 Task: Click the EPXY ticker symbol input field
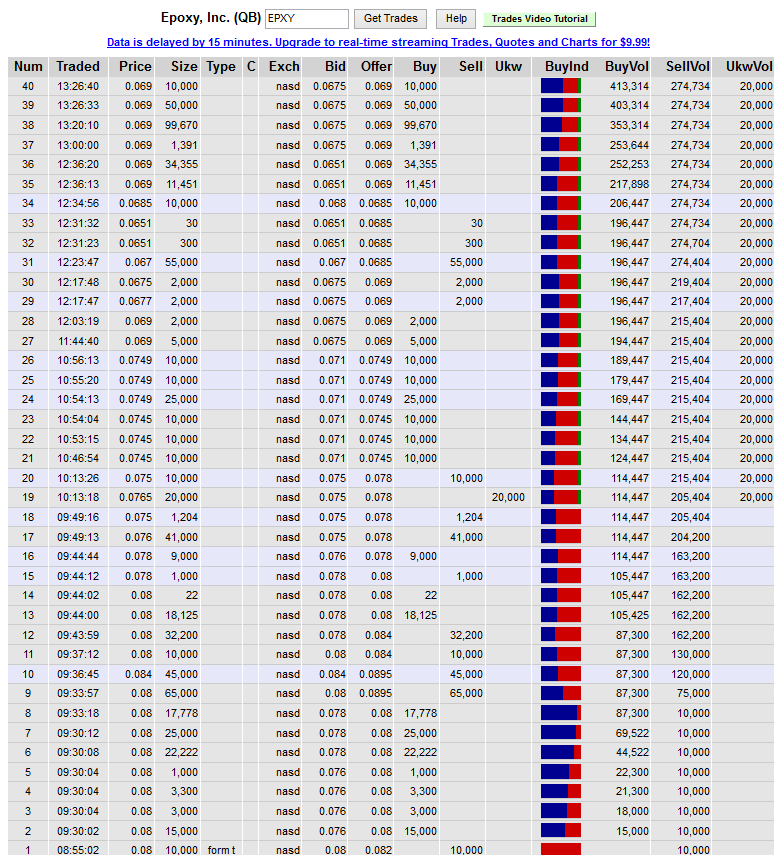[307, 19]
